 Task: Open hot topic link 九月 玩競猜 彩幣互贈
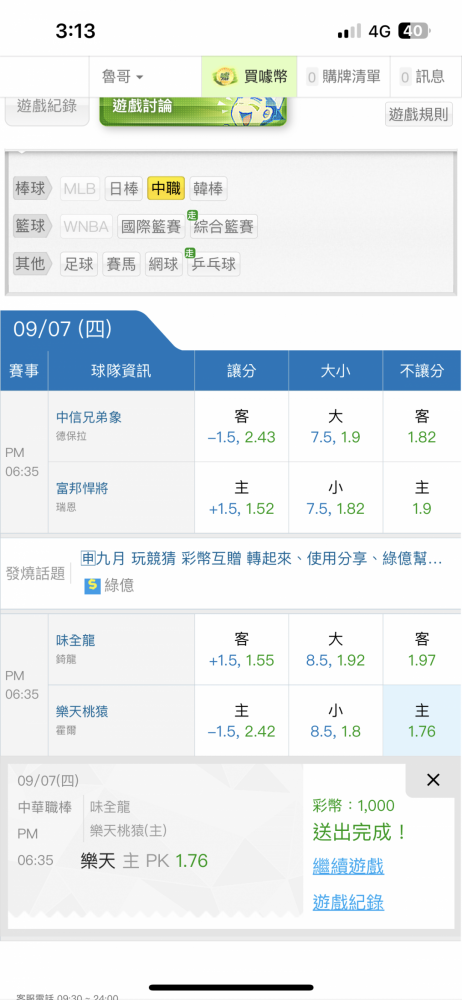[262, 559]
